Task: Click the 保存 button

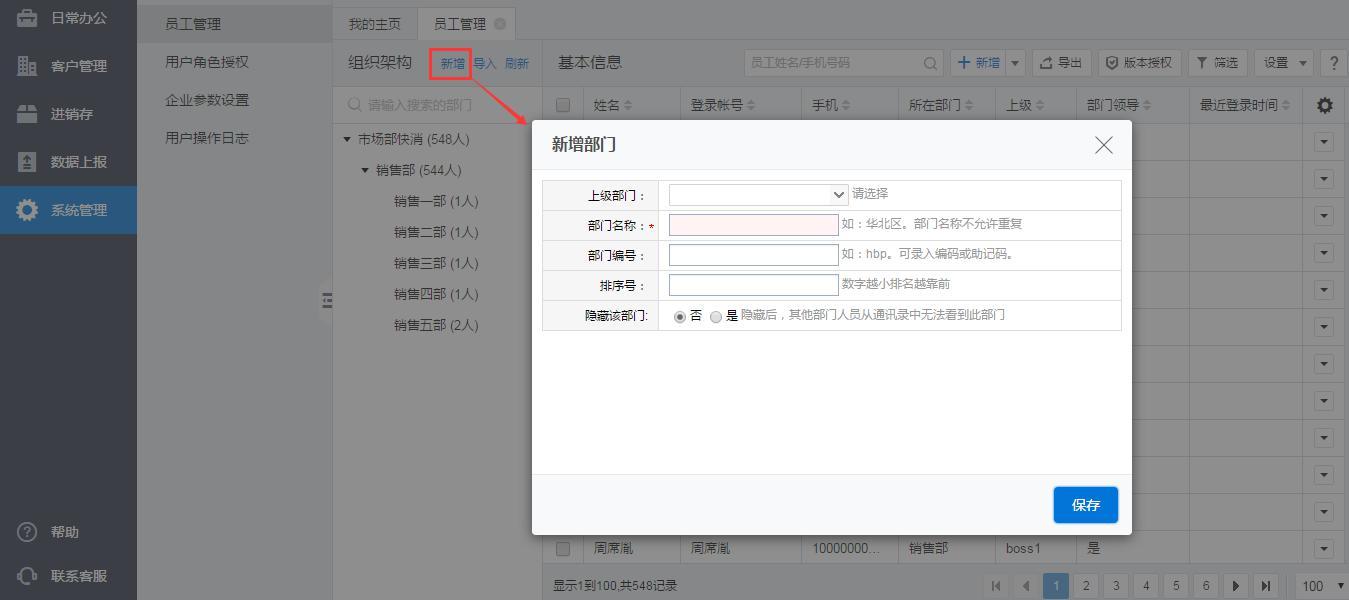Action: pyautogui.click(x=1085, y=505)
